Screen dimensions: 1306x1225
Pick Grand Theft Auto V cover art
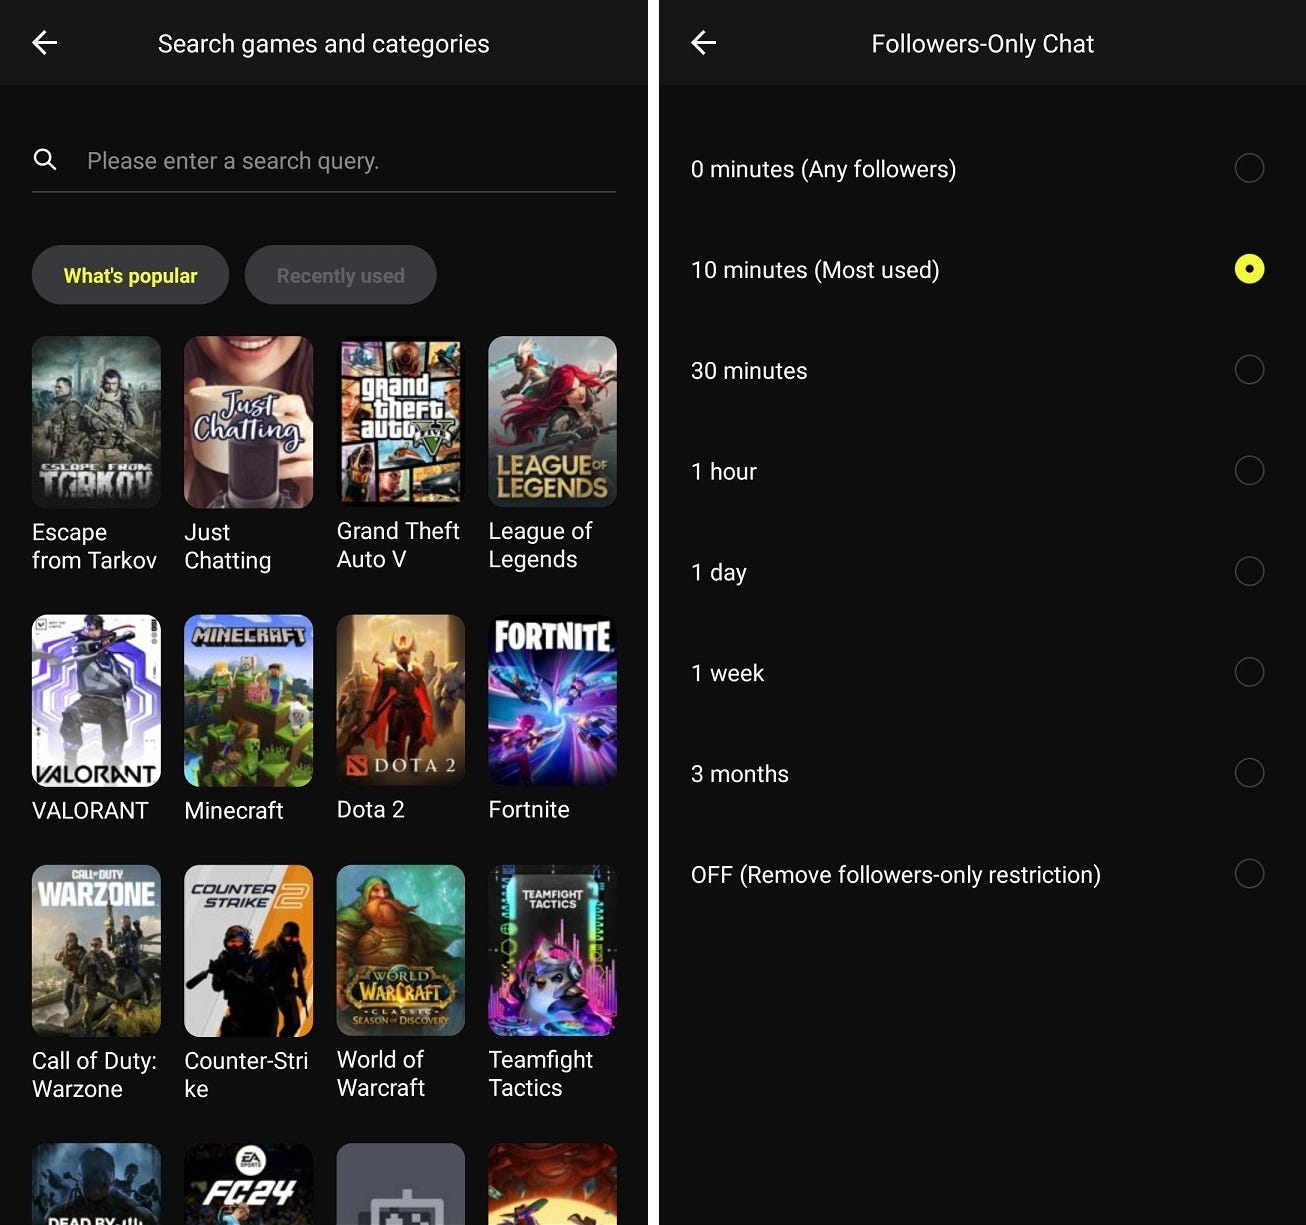(x=400, y=421)
